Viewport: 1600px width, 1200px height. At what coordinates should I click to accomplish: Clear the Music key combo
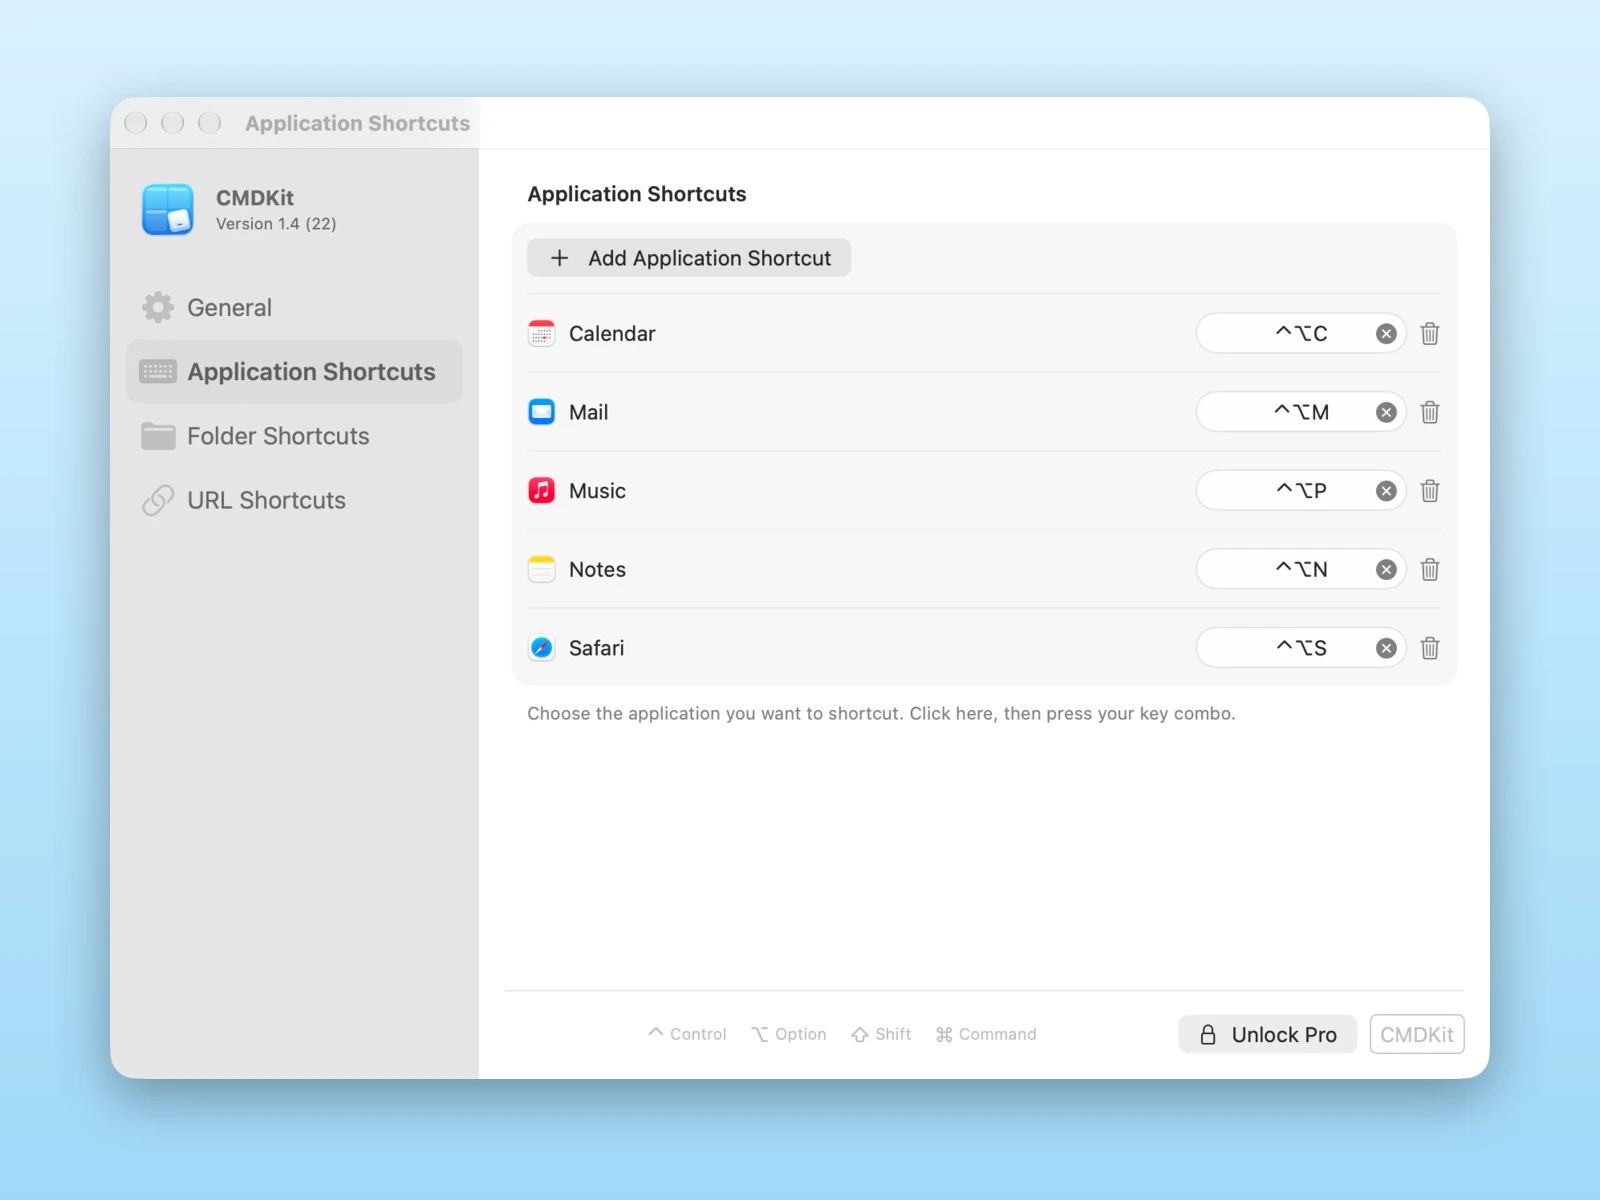tap(1386, 491)
